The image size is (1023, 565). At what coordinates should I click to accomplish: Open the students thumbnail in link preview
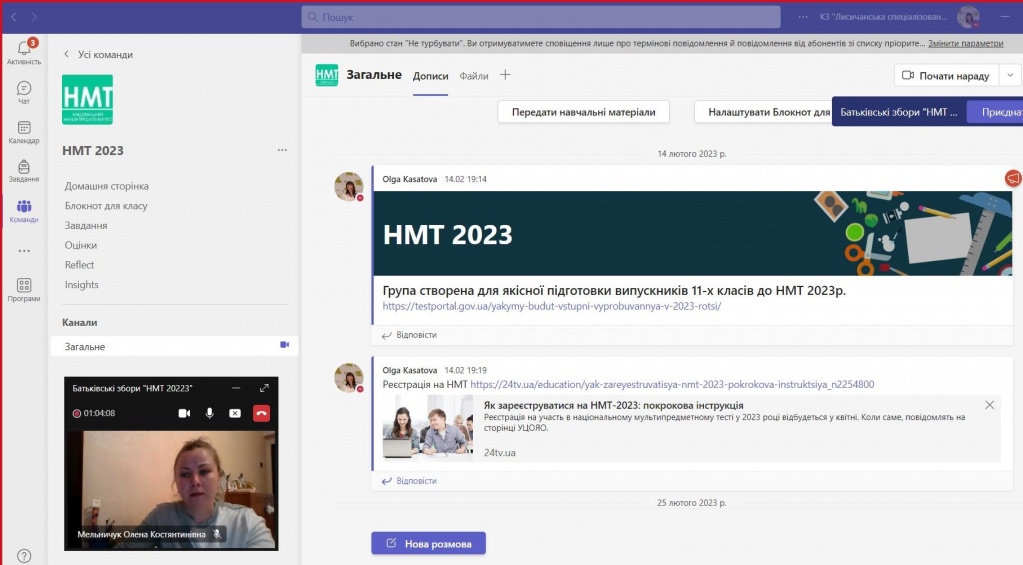pyautogui.click(x=427, y=428)
